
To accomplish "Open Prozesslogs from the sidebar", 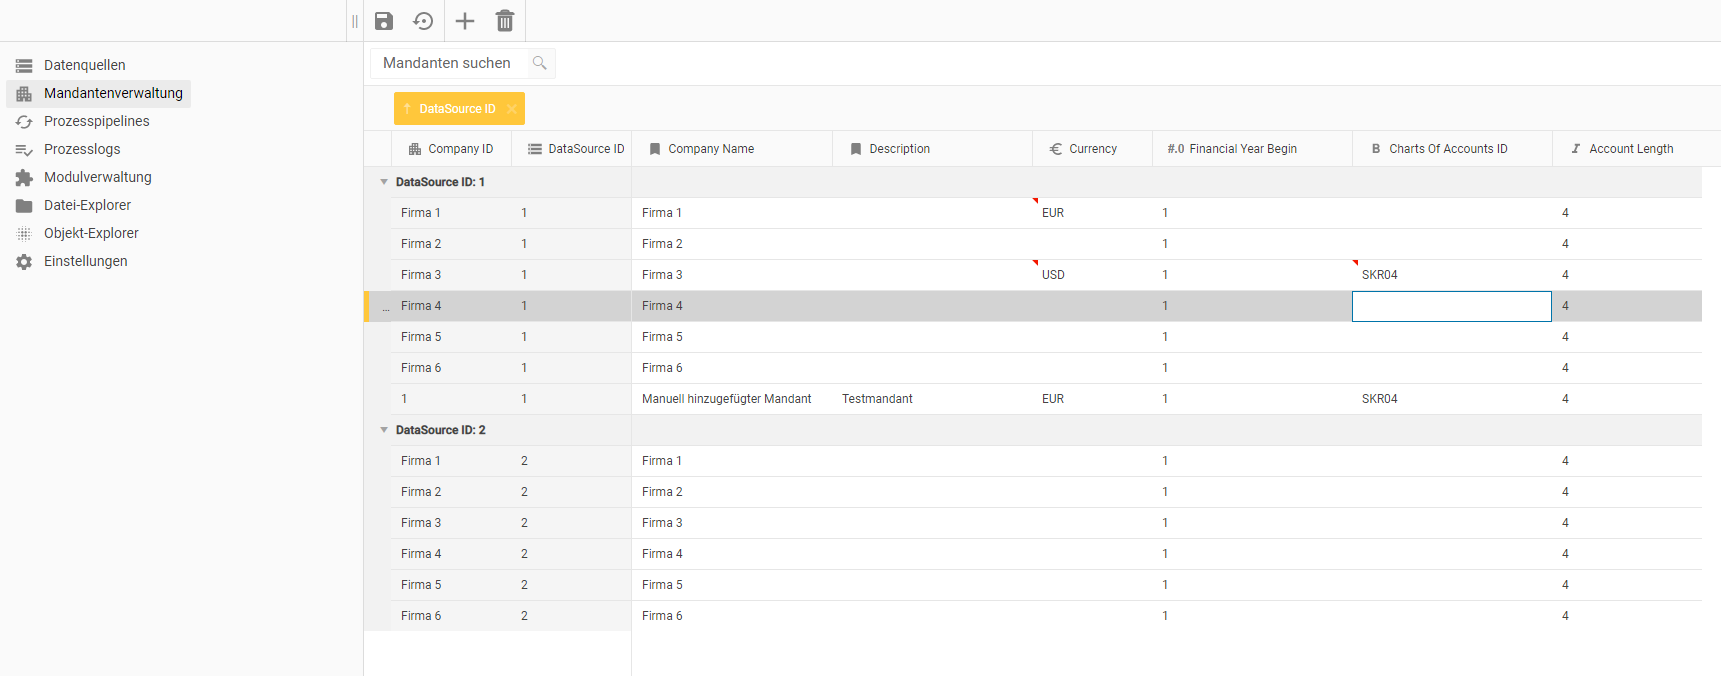I will (82, 149).
